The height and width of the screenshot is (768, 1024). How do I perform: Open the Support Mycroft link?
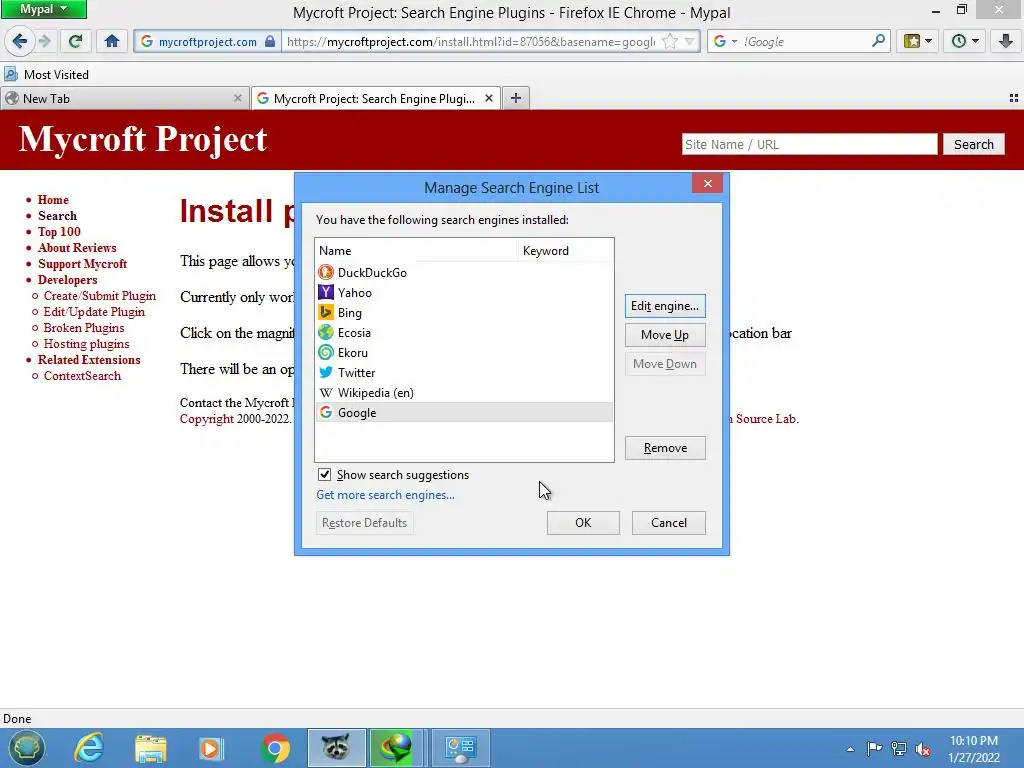tap(82, 263)
